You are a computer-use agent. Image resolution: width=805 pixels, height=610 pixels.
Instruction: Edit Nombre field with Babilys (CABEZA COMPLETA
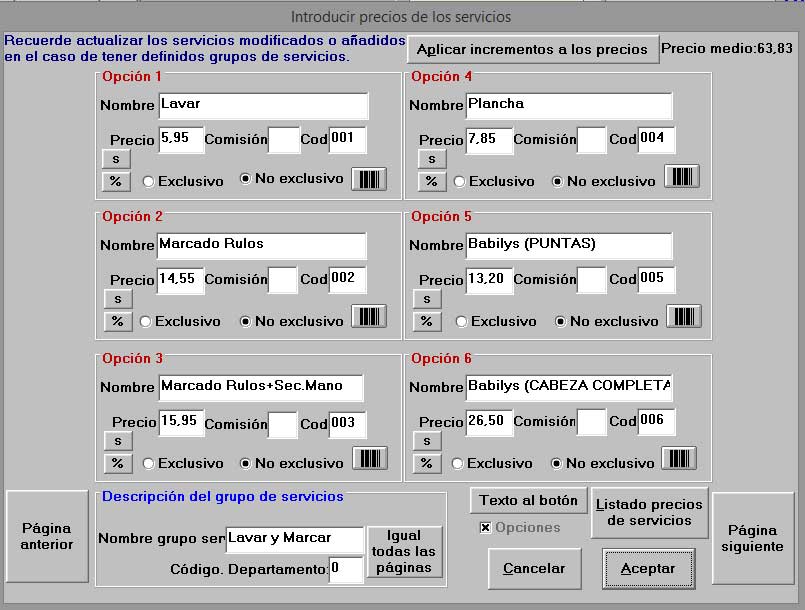coord(569,388)
